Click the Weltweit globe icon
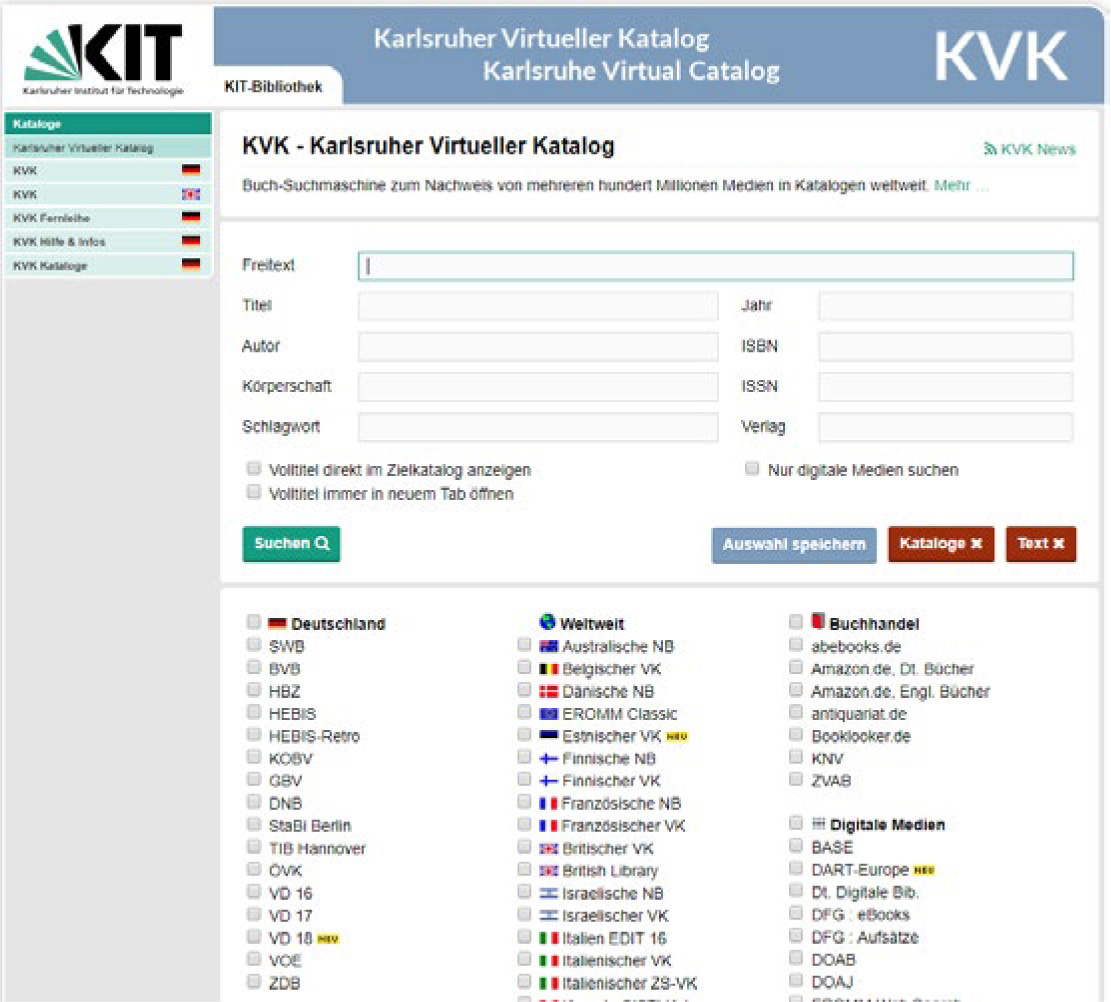 (x=547, y=622)
